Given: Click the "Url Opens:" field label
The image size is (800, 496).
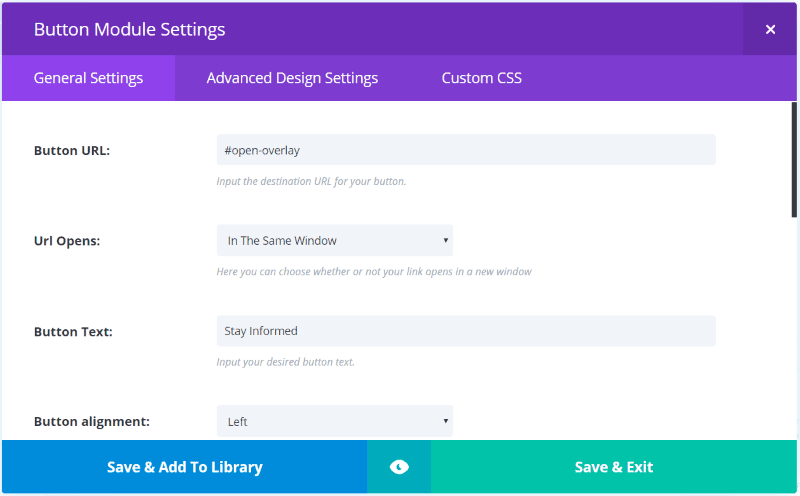Looking at the screenshot, I should [69, 241].
